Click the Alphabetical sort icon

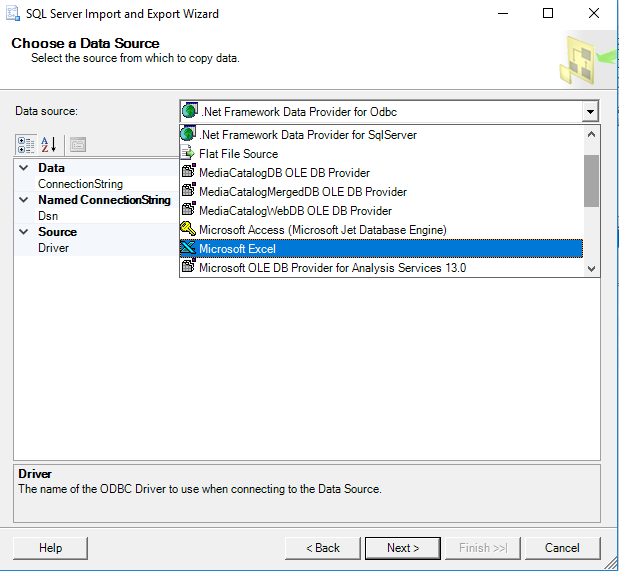click(49, 145)
